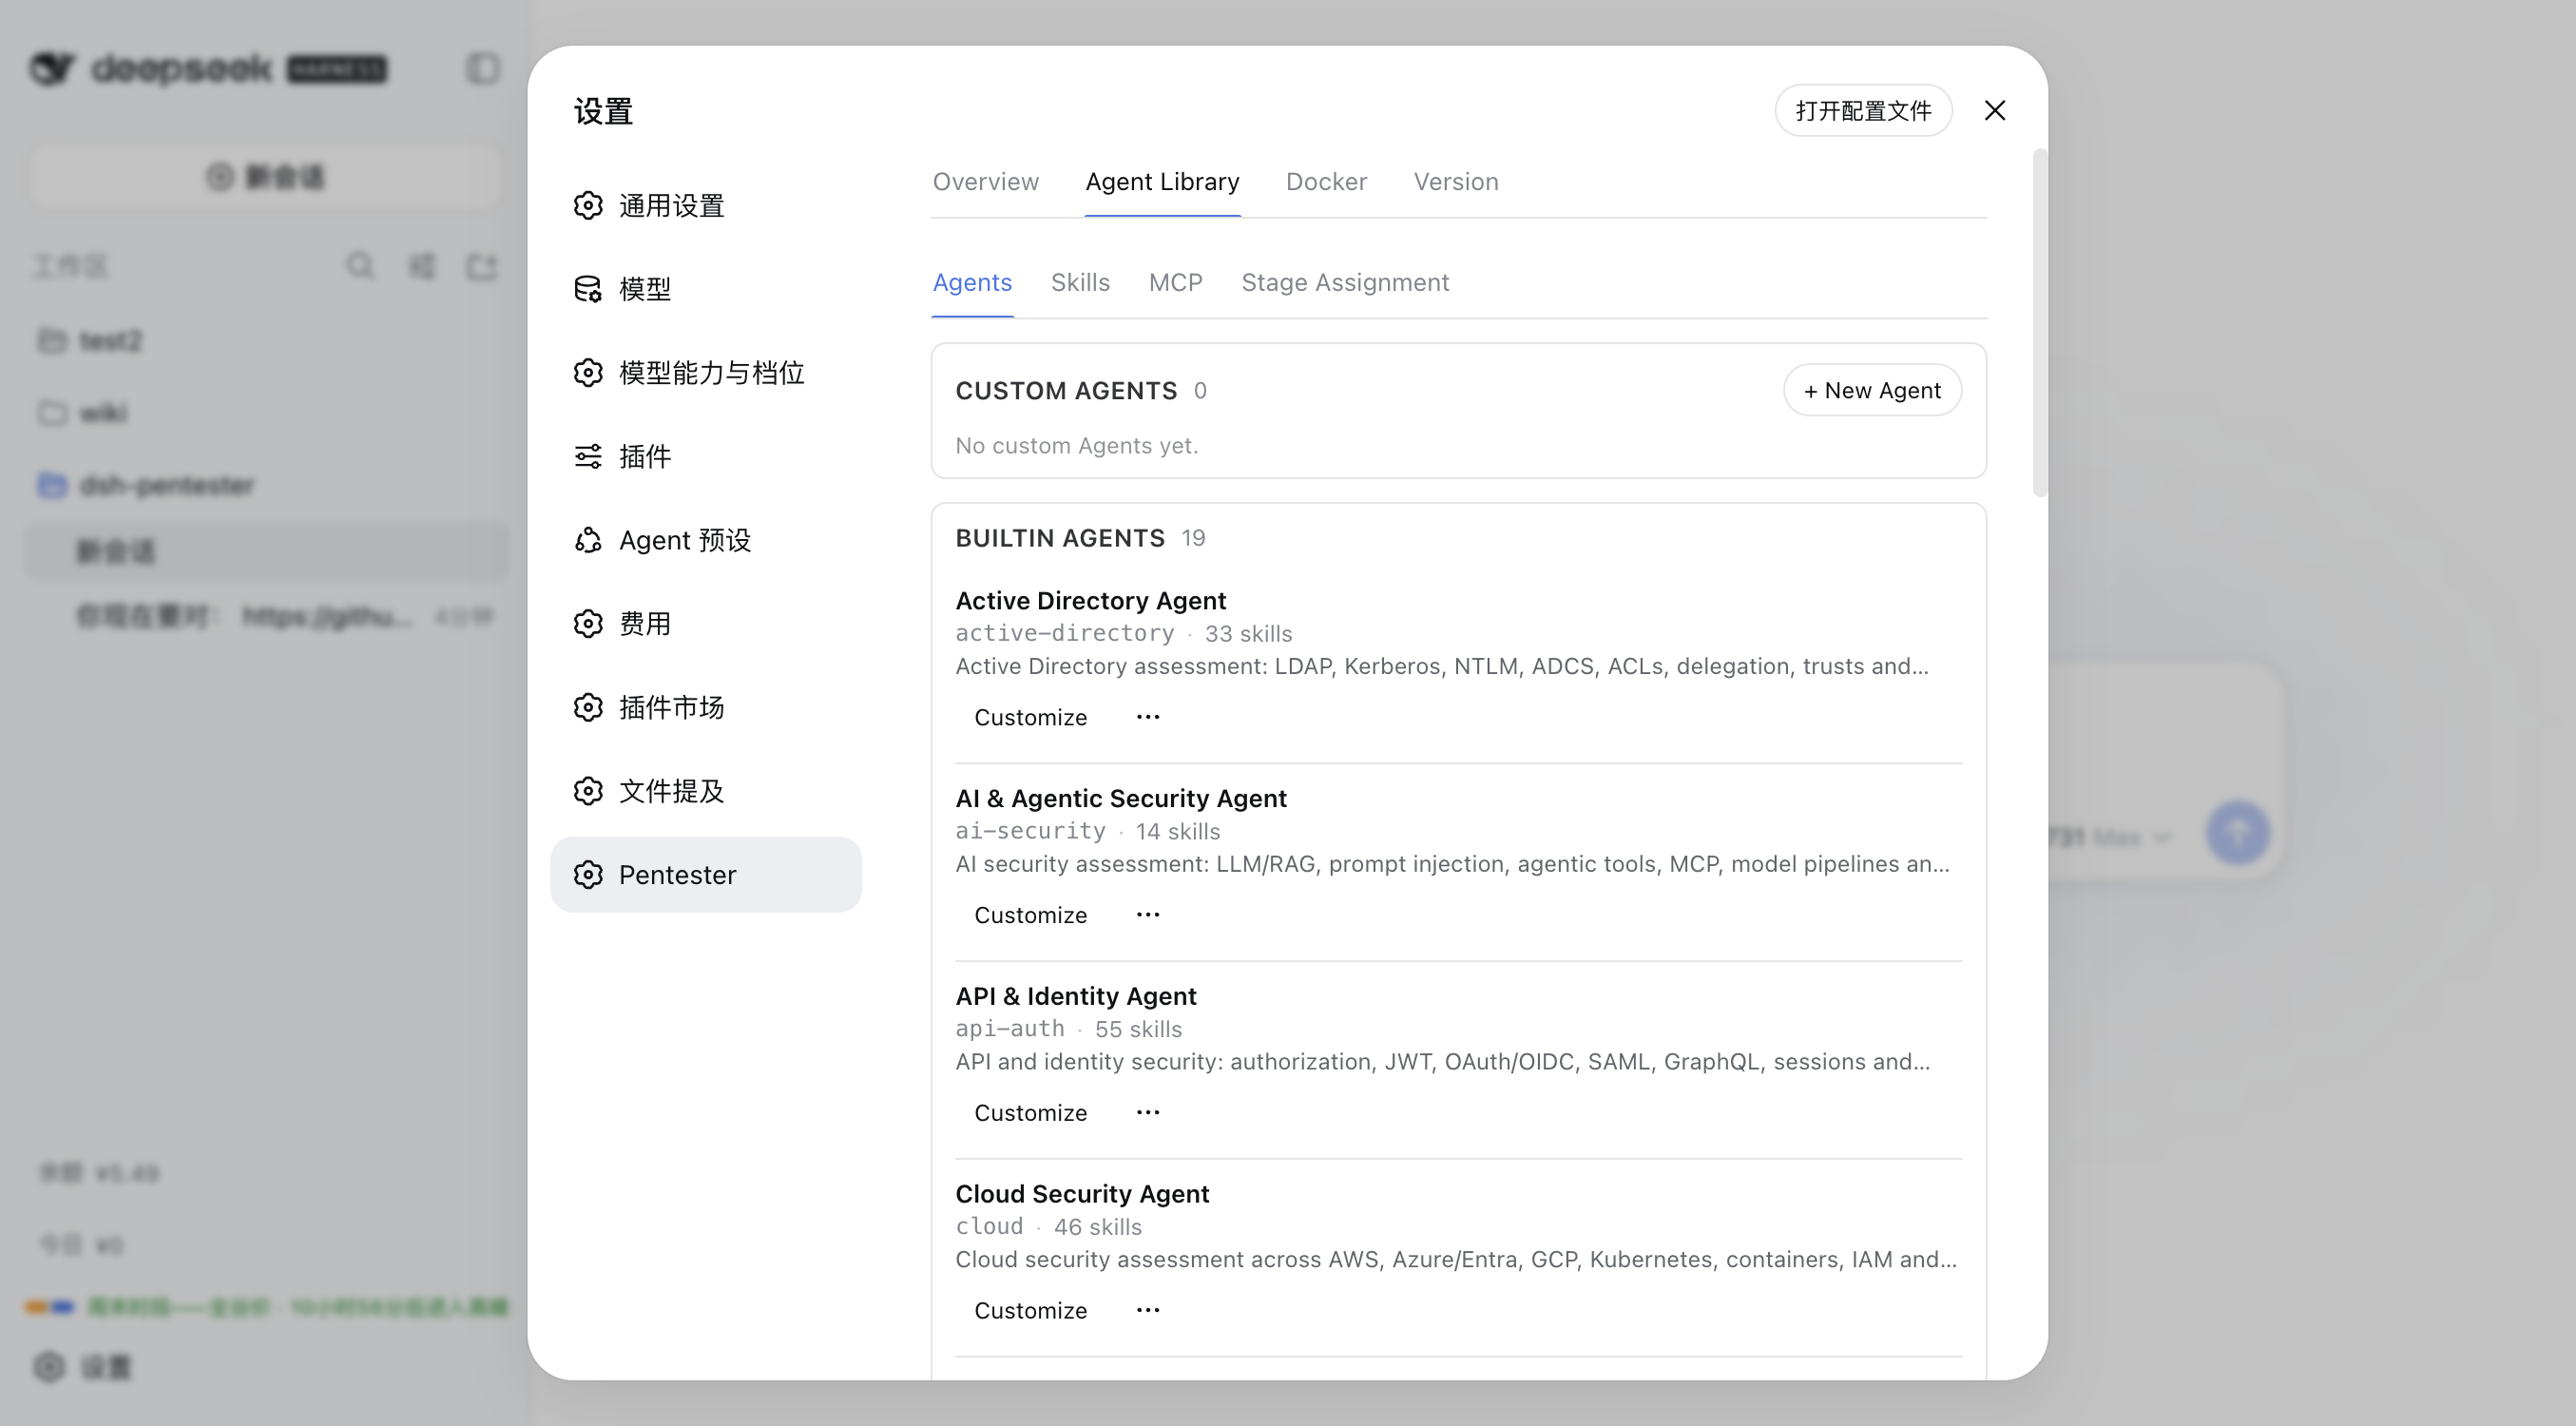Image resolution: width=2576 pixels, height=1426 pixels.
Task: Click the api-auth identifier text
Action: (x=1010, y=1028)
